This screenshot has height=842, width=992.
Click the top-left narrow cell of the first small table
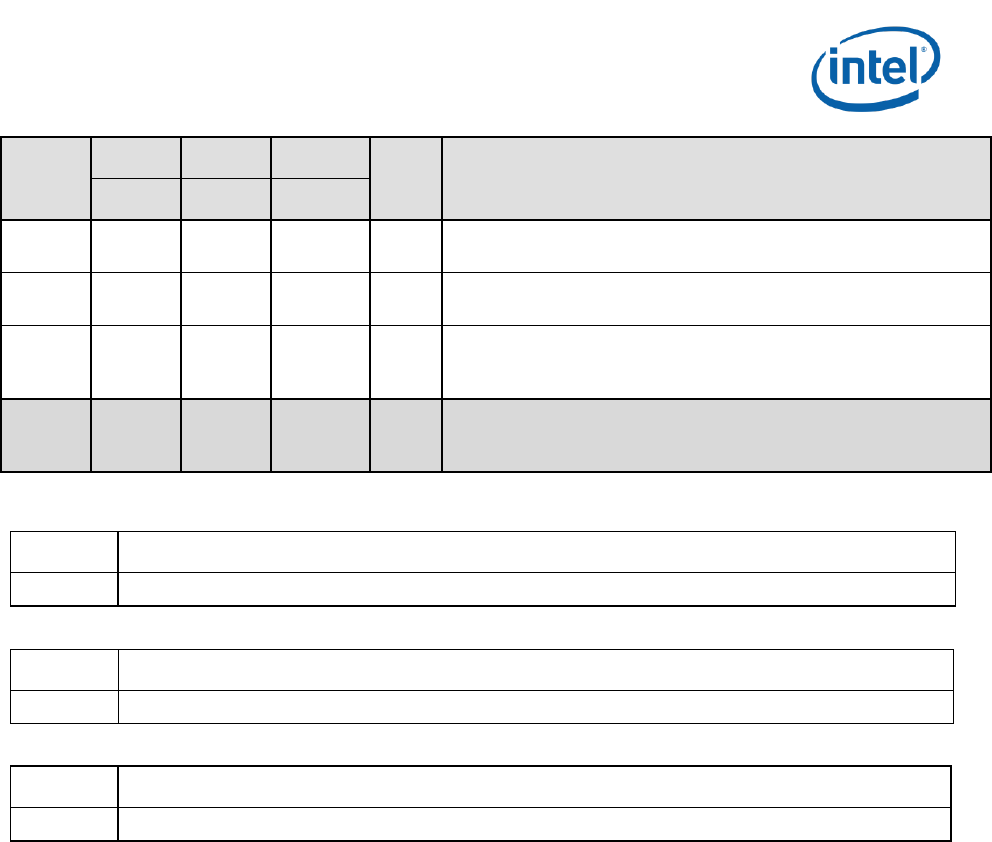pos(64,552)
